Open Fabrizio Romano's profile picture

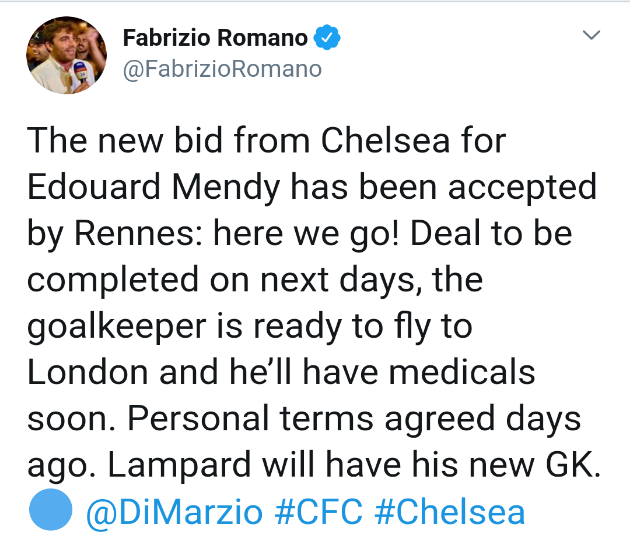pos(66,55)
